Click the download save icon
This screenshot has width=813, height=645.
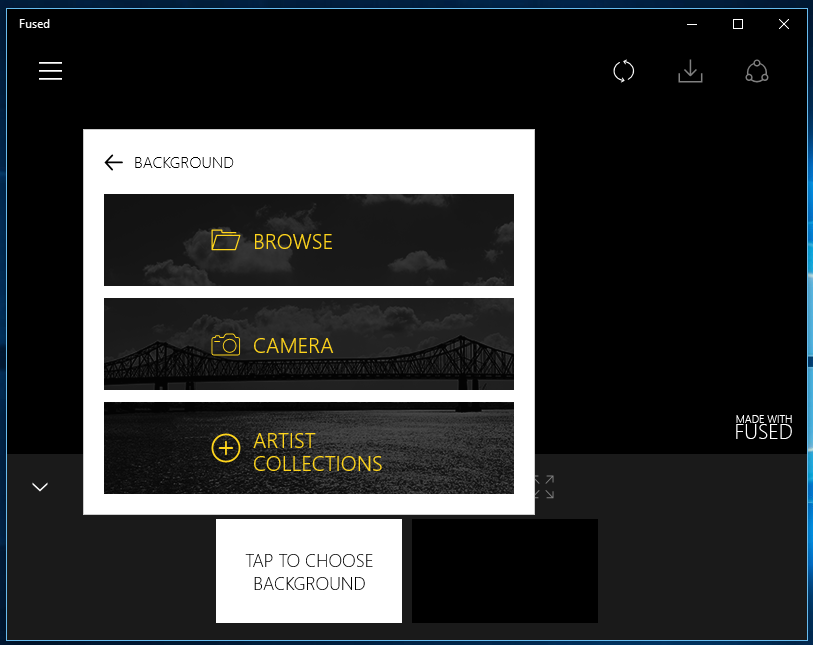click(690, 72)
